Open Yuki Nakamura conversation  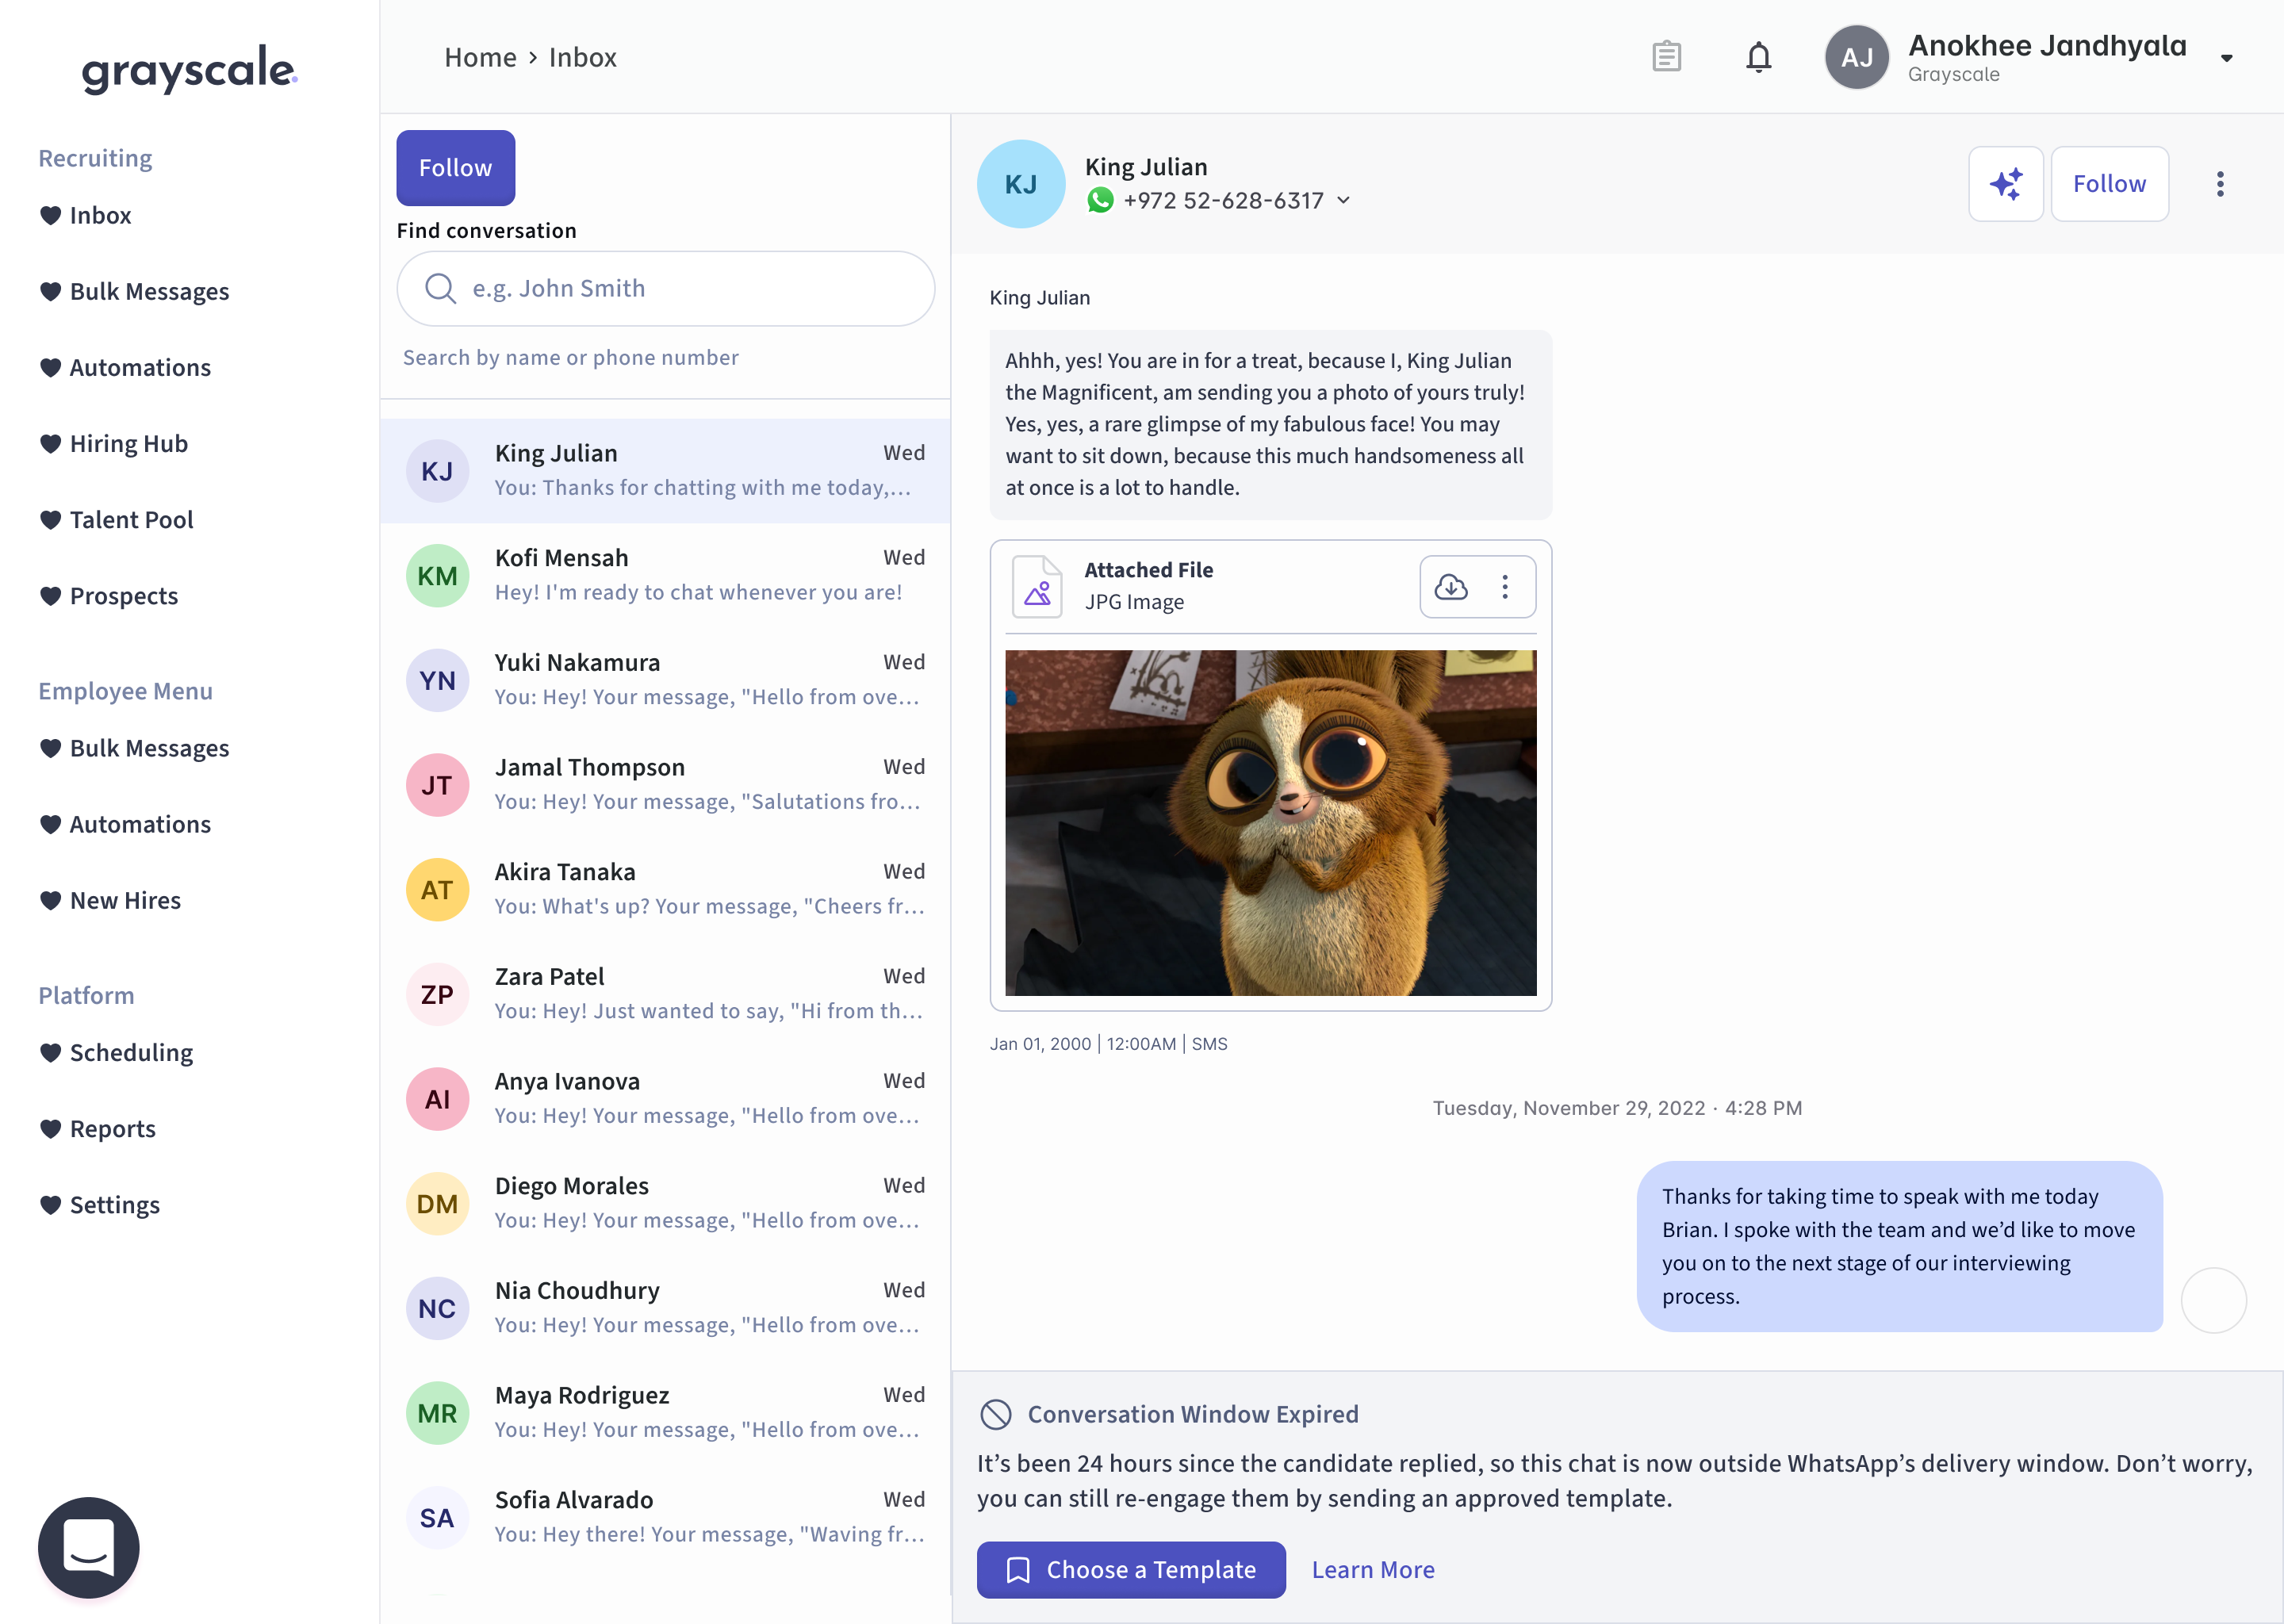[x=665, y=681]
